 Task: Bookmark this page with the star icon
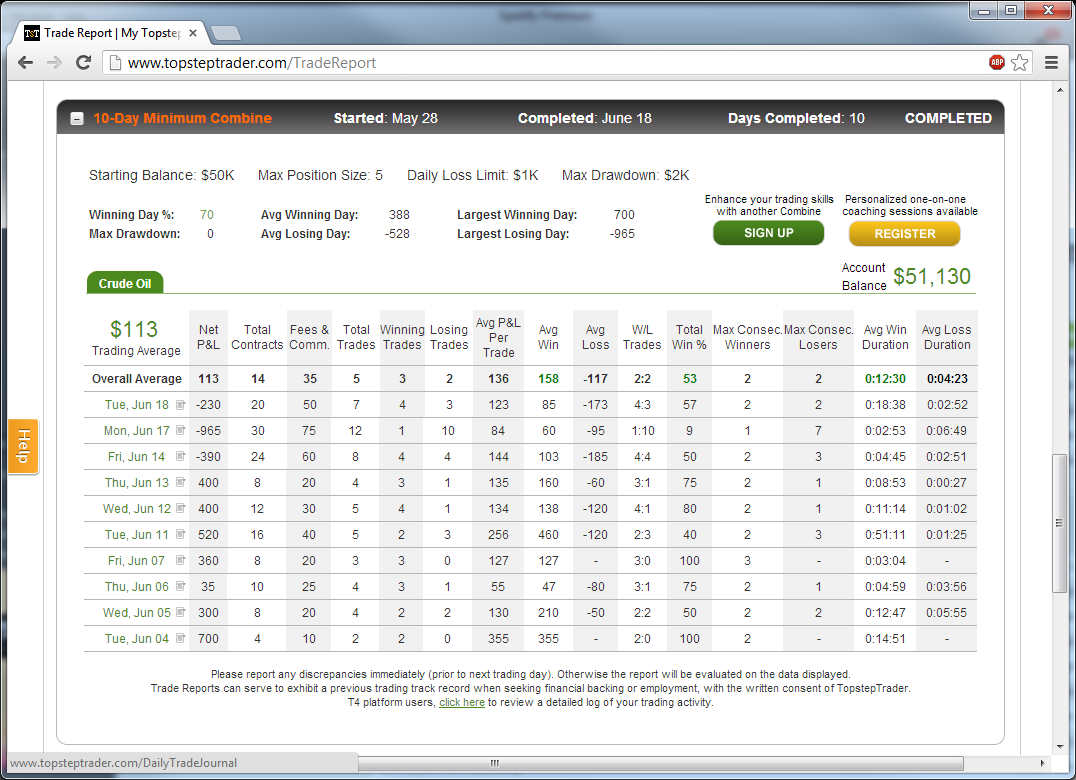point(1020,62)
